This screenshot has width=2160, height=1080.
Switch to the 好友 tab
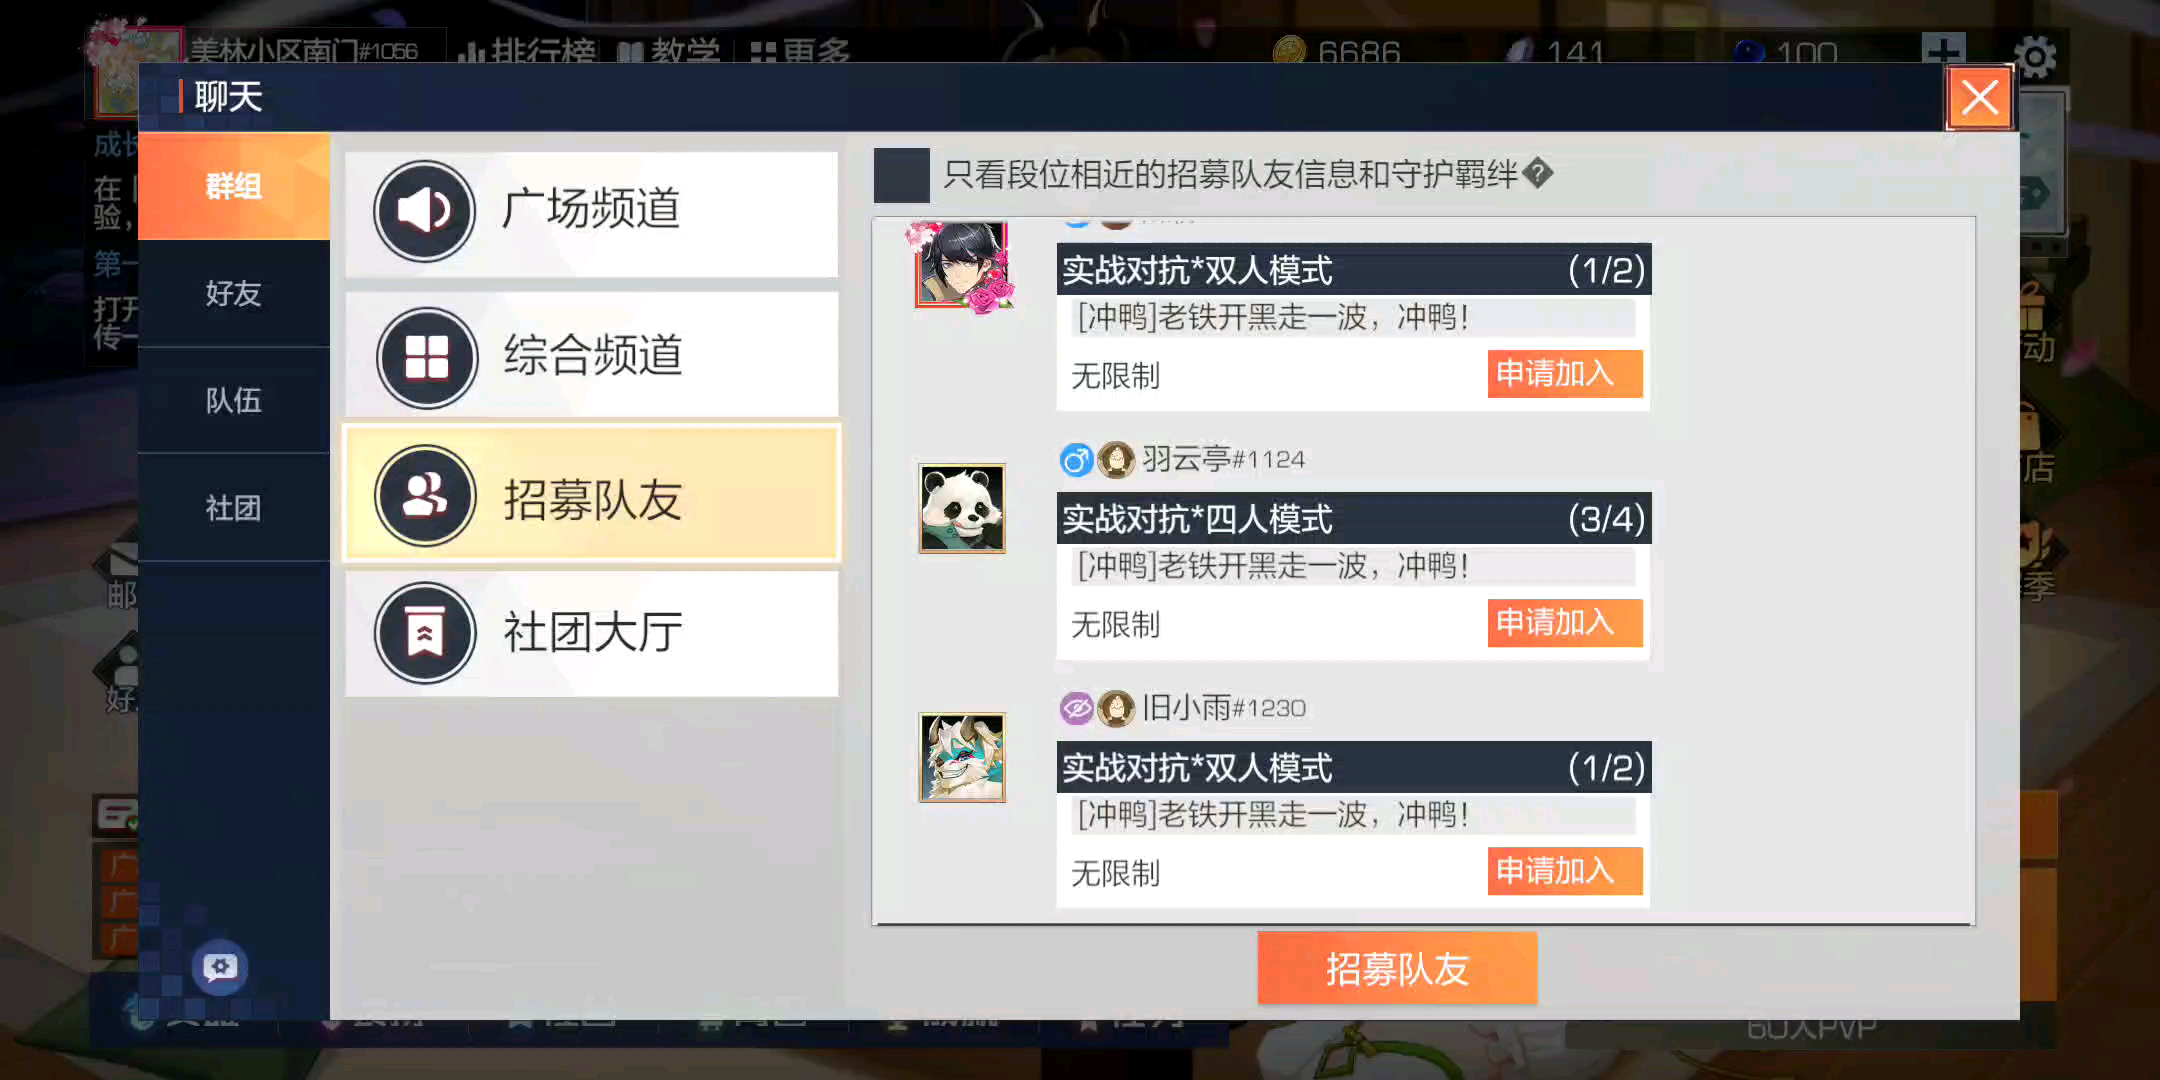point(233,293)
